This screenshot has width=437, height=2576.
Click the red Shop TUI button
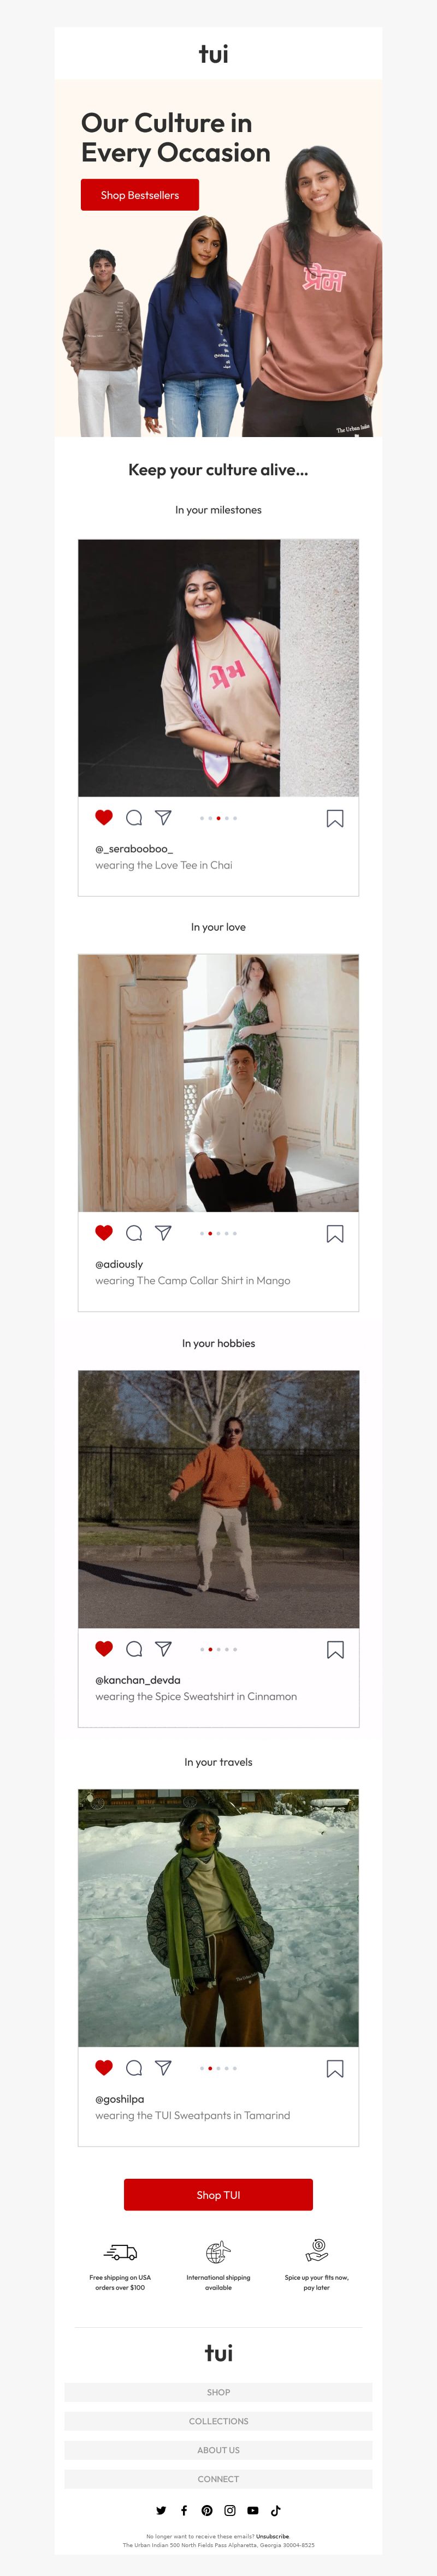pyautogui.click(x=218, y=2195)
